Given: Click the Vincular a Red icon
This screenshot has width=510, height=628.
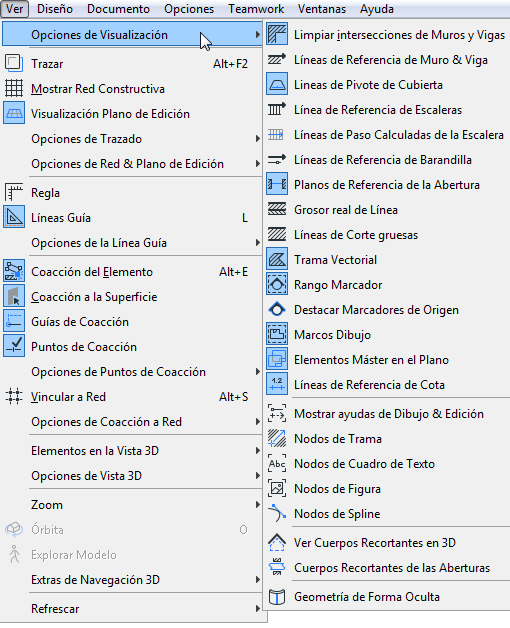Looking at the screenshot, I should 14,397.
